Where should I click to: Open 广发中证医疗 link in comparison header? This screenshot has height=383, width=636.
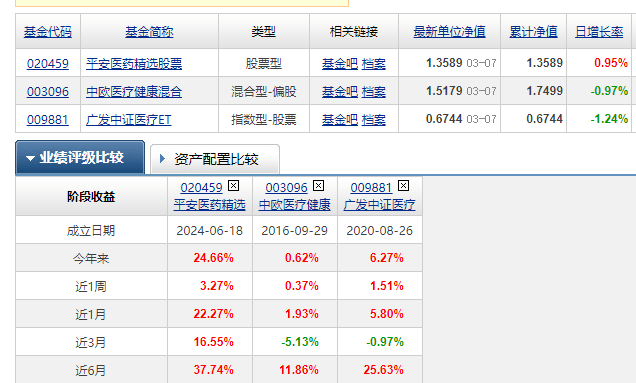click(x=380, y=204)
